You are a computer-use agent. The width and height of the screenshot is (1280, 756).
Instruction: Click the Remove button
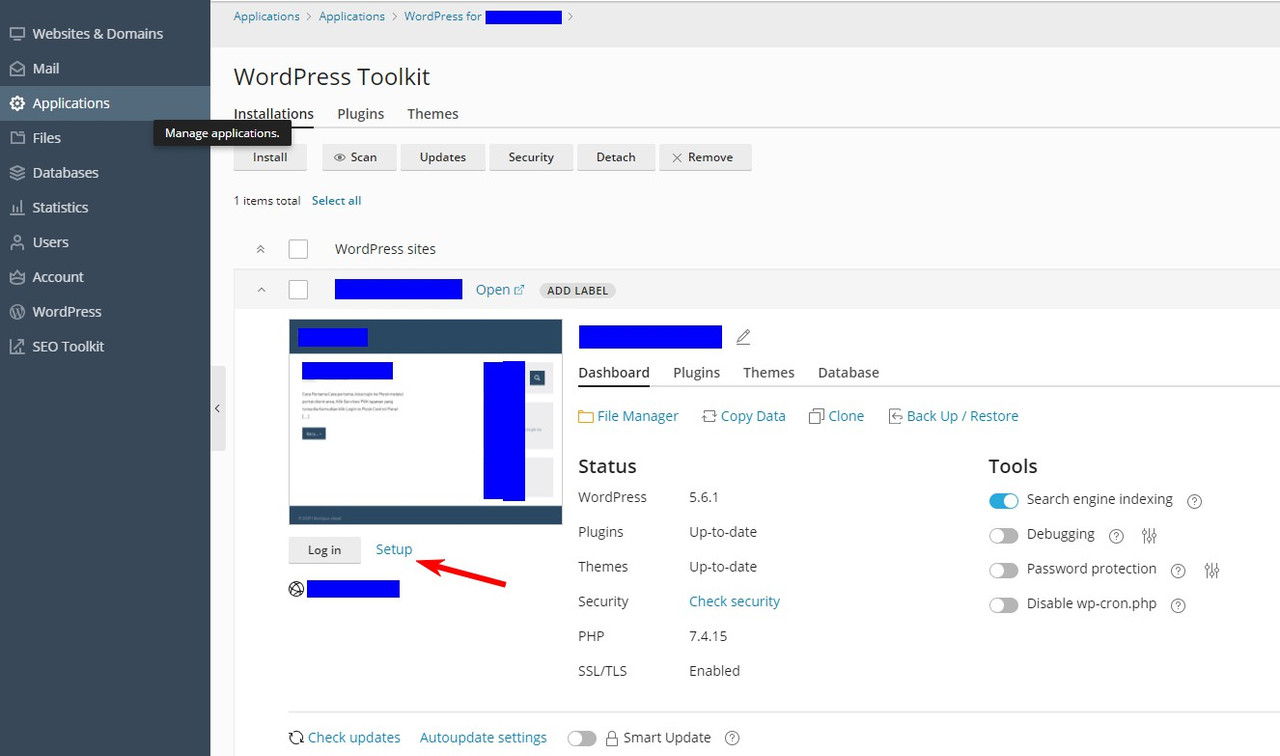(x=705, y=157)
